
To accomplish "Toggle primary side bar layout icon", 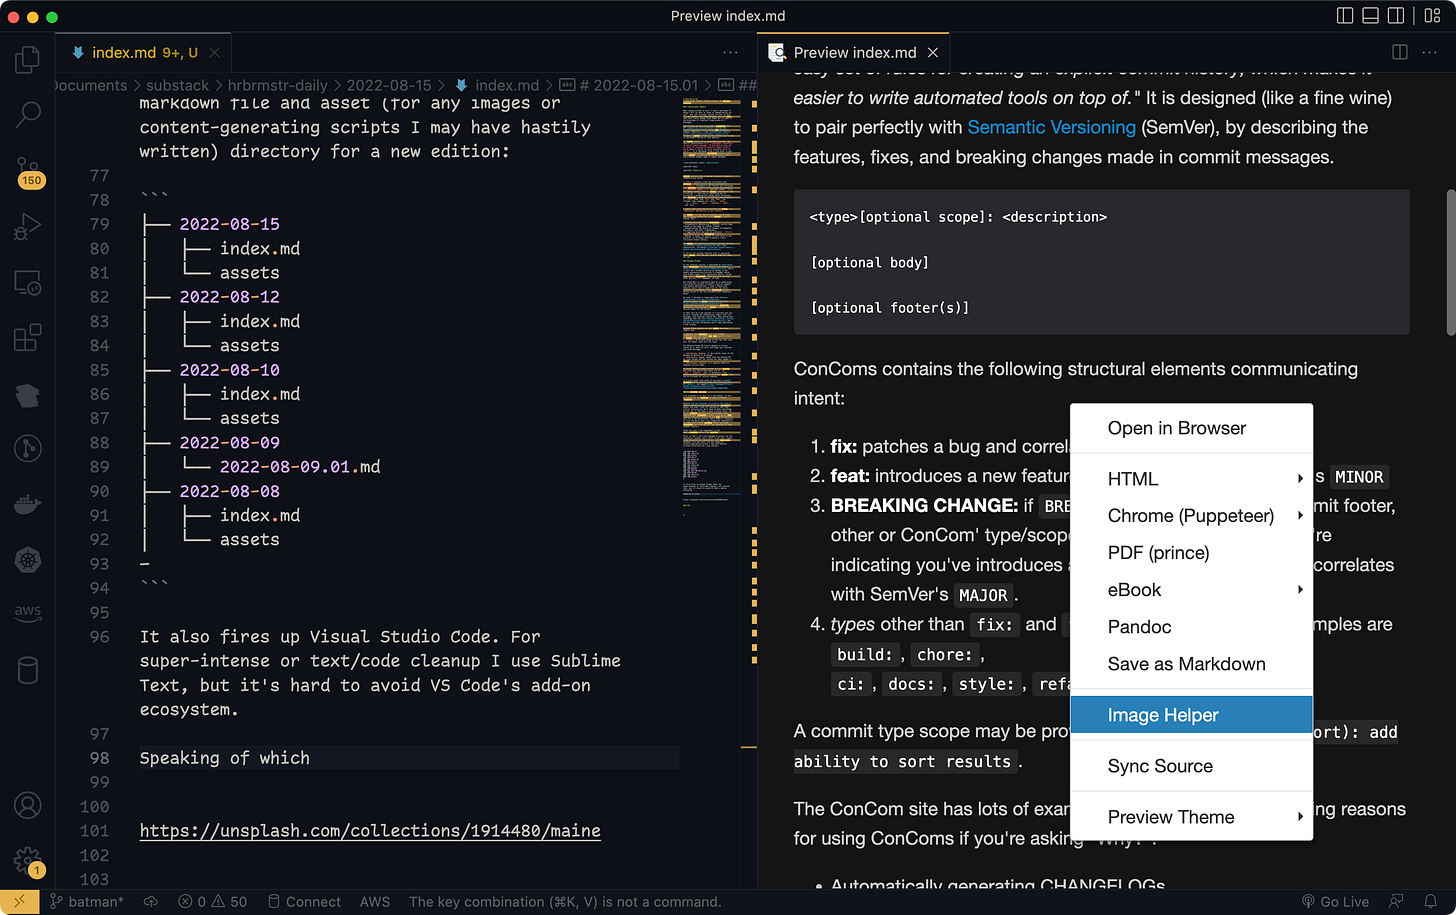I will pyautogui.click(x=1345, y=15).
